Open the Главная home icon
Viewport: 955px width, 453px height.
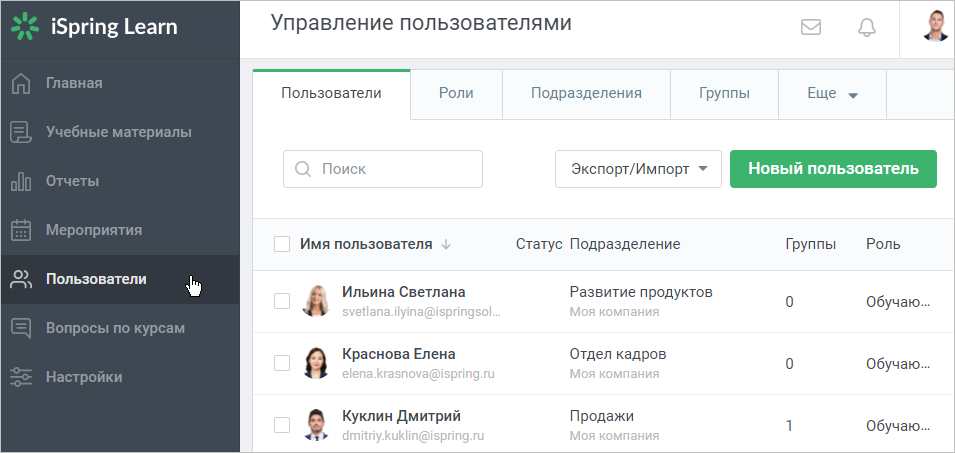pyautogui.click(x=21, y=83)
